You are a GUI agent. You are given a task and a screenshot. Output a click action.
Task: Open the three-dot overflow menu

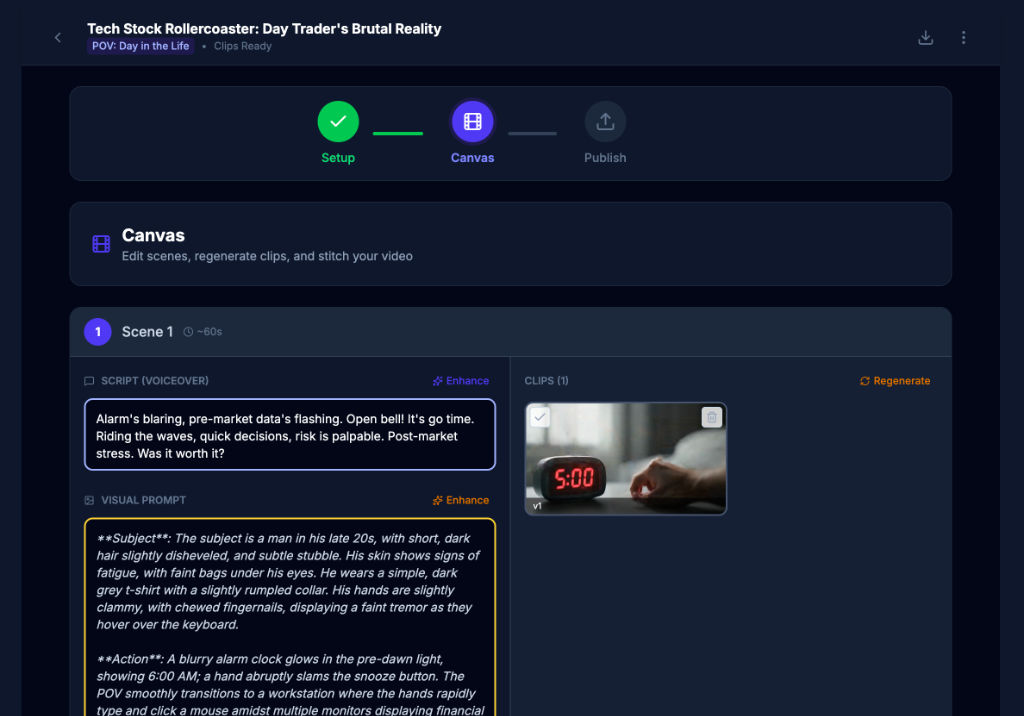click(x=963, y=37)
